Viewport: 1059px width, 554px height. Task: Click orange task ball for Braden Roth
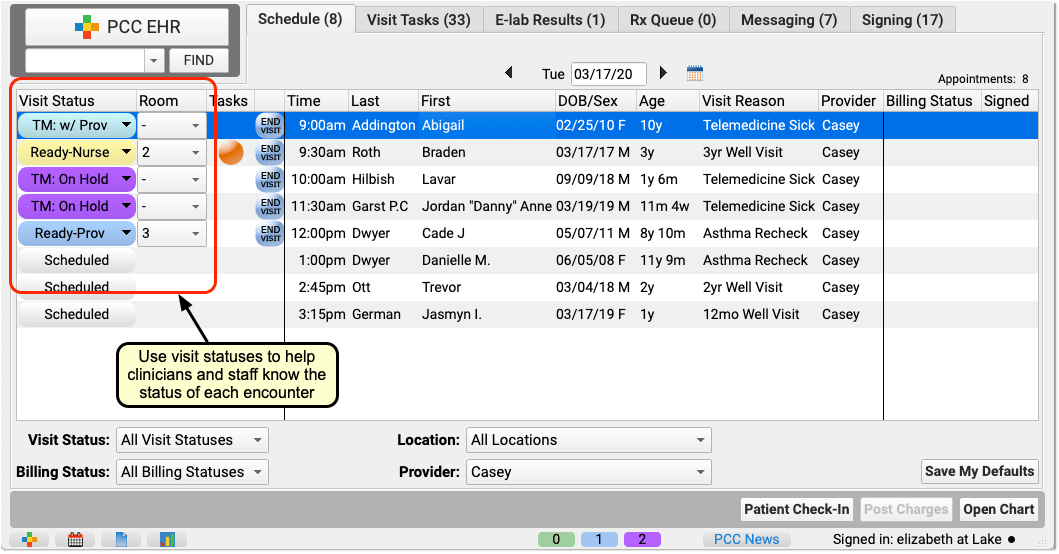click(231, 153)
